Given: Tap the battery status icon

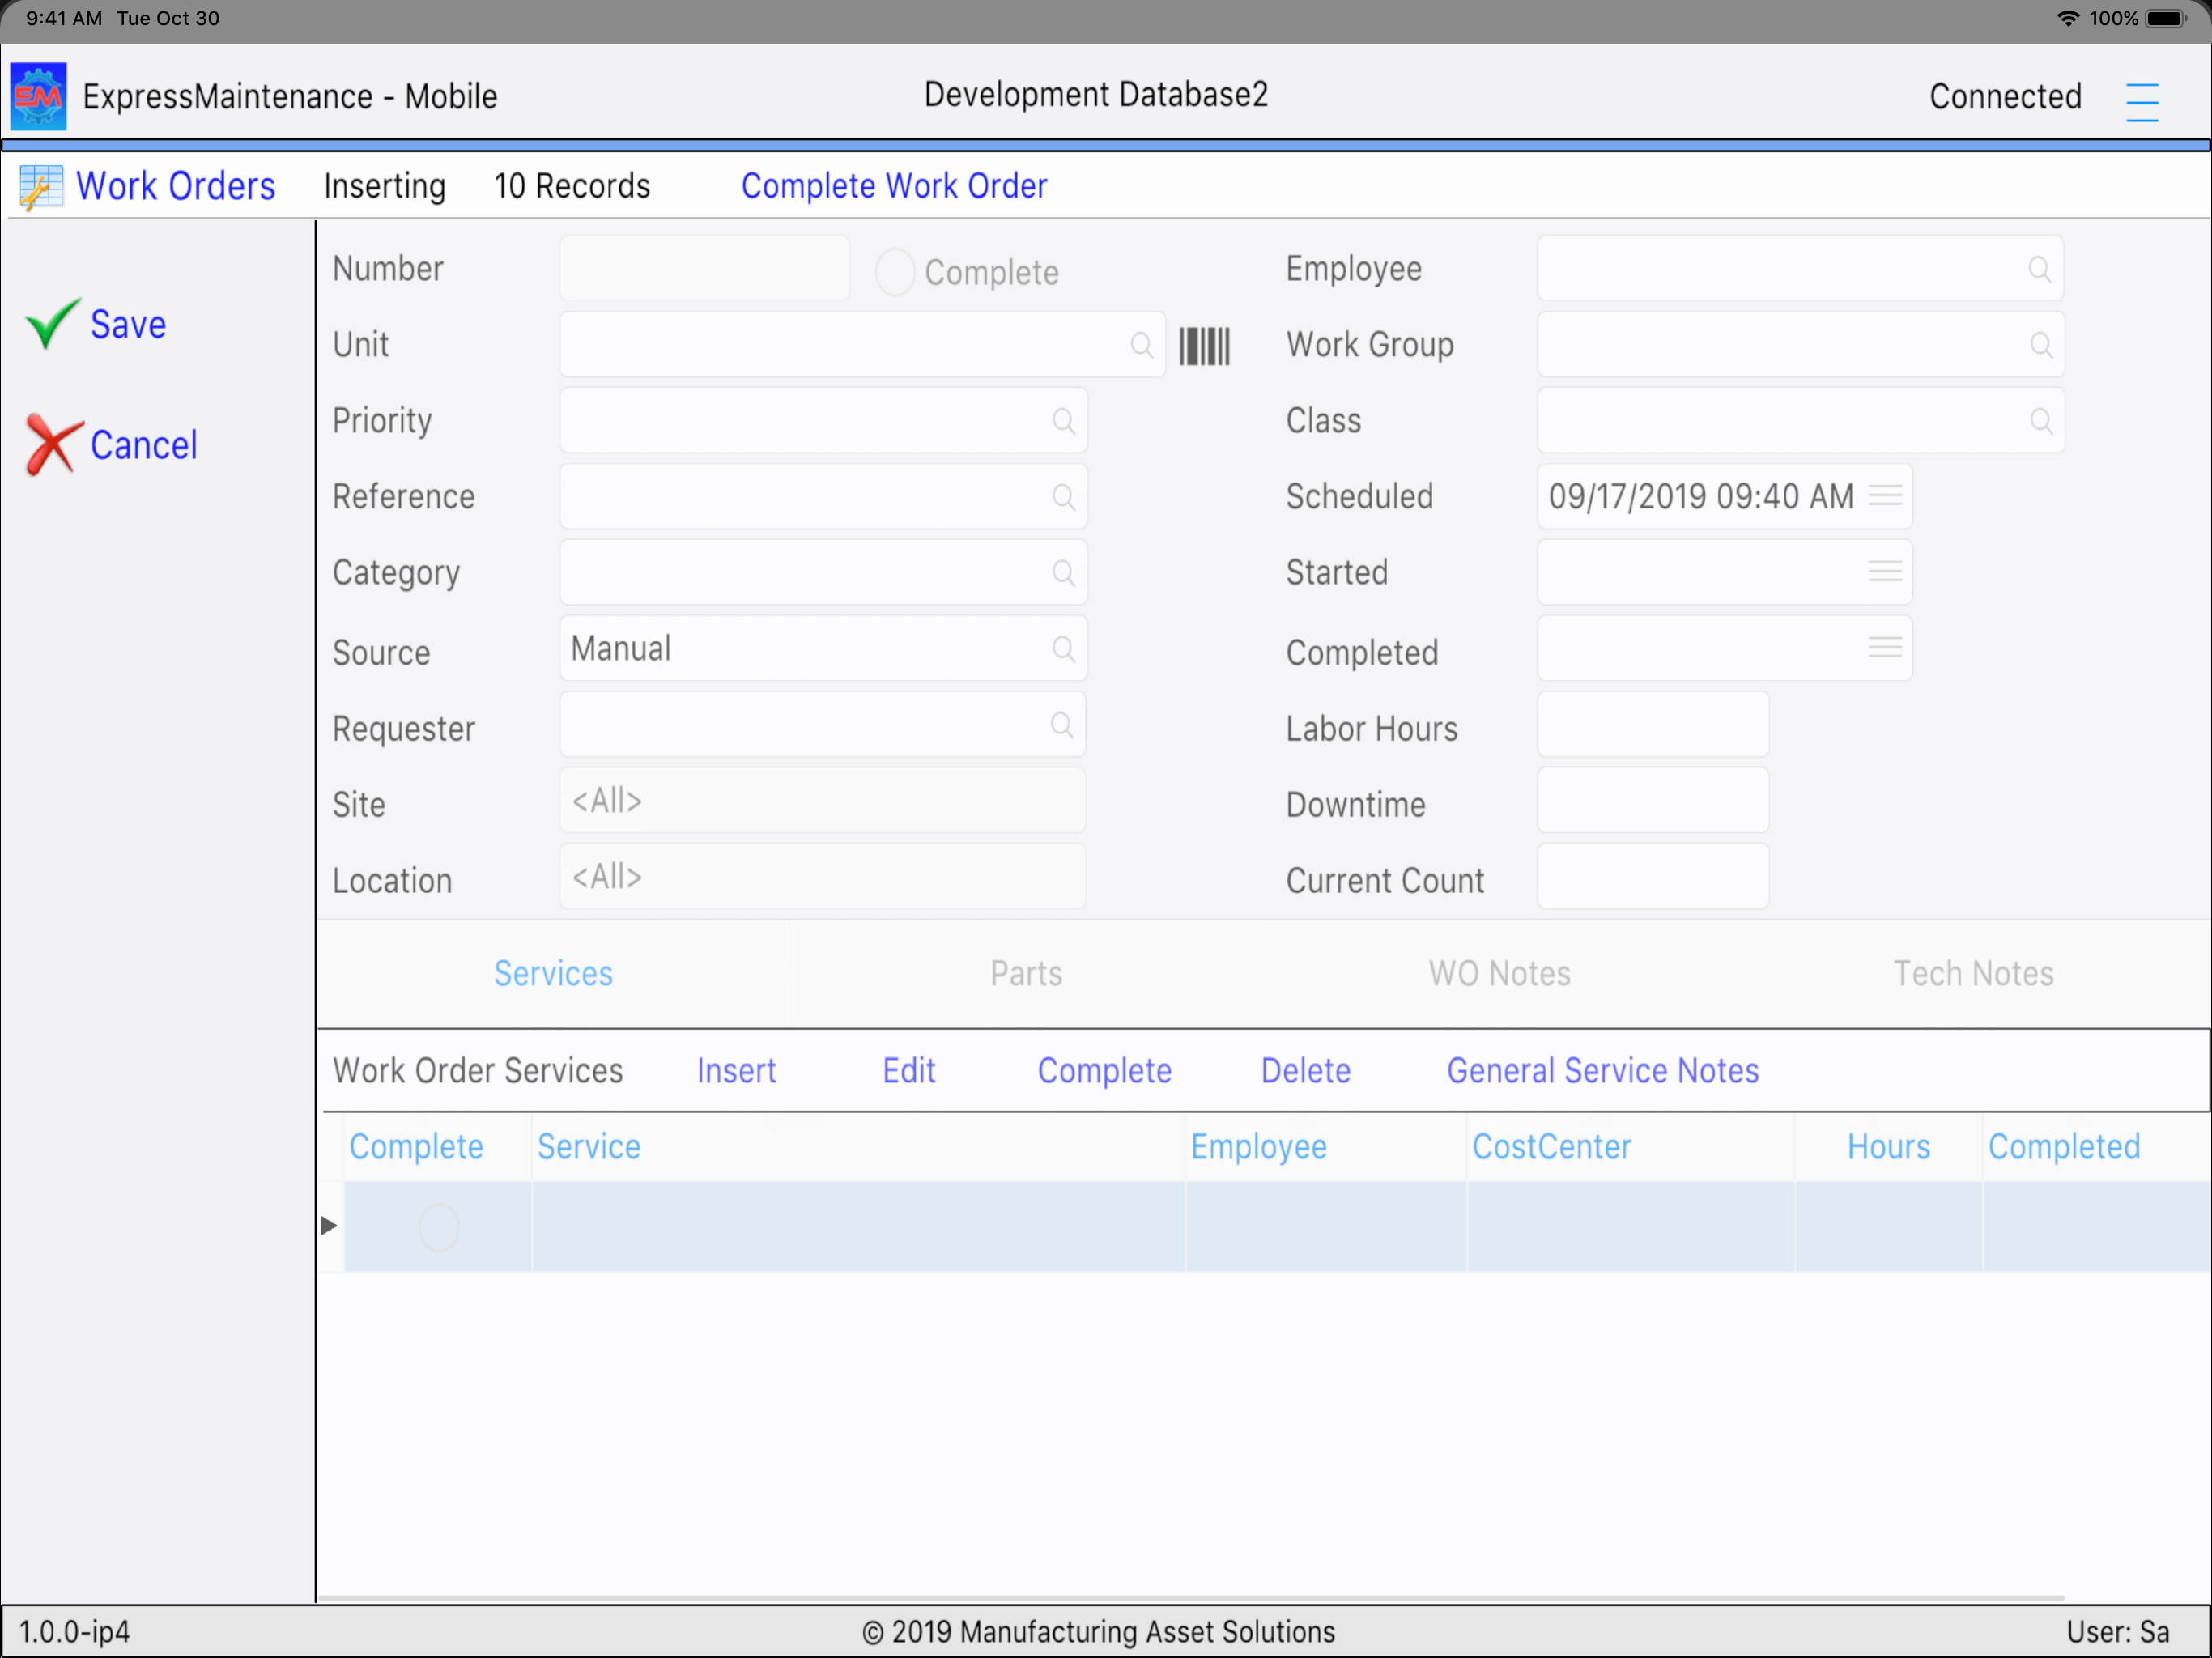Looking at the screenshot, I should [2167, 18].
